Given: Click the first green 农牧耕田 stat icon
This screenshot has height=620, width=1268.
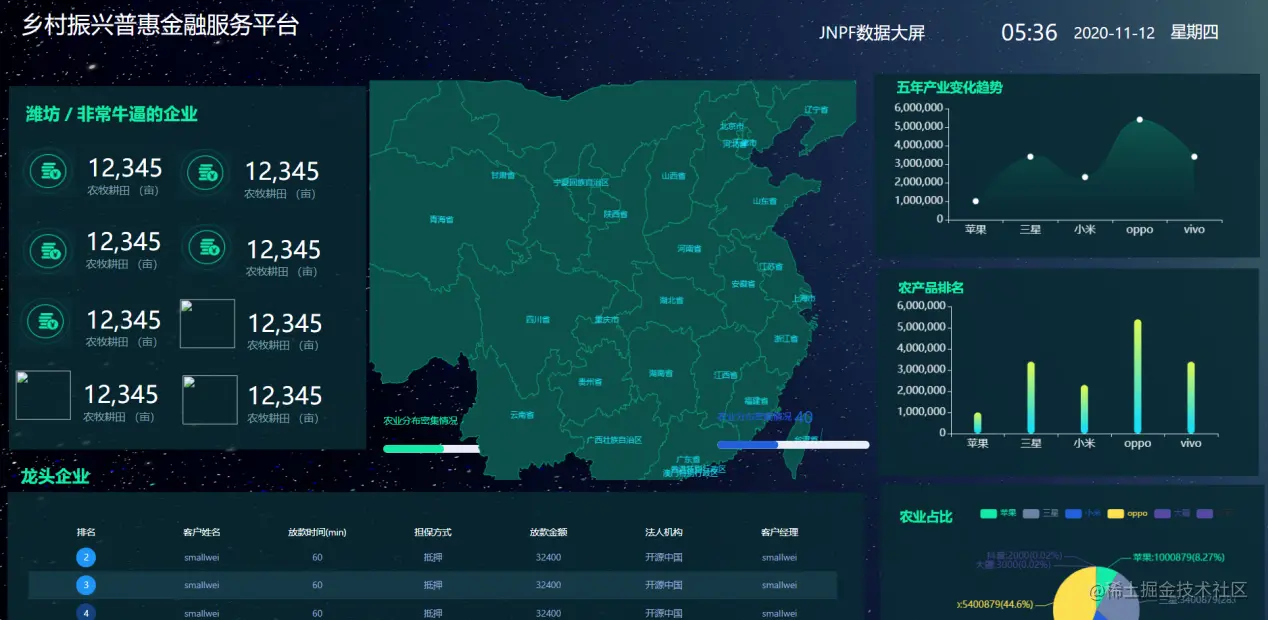Looking at the screenshot, I should click(x=47, y=171).
